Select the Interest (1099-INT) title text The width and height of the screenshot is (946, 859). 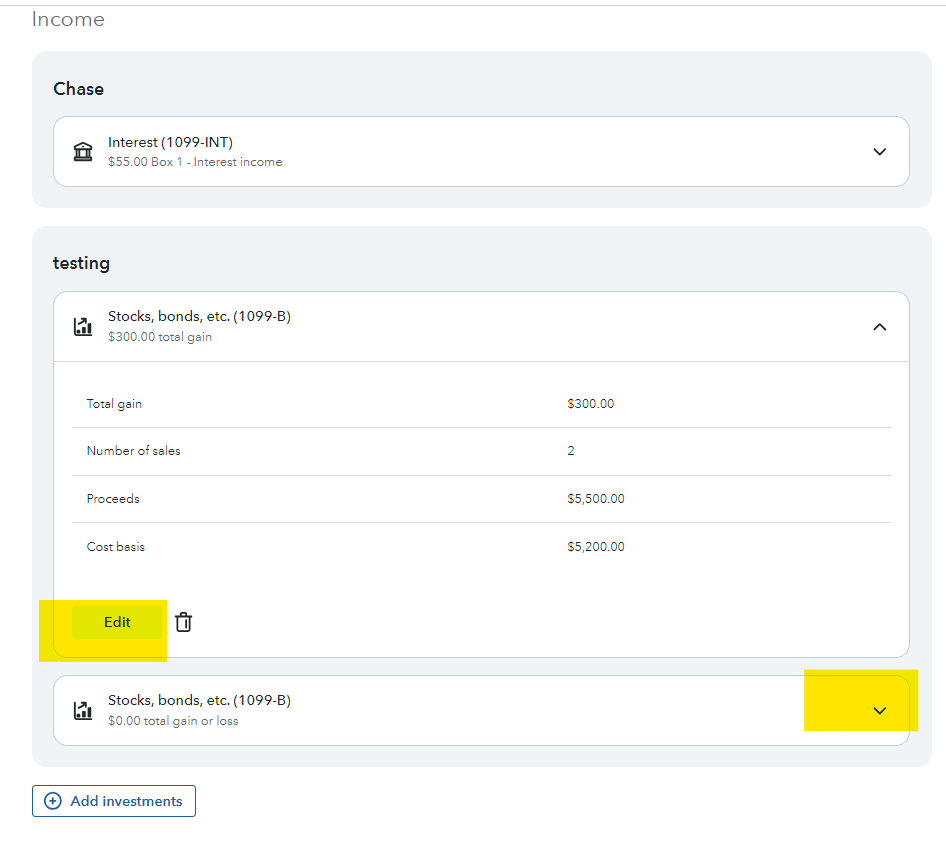[x=170, y=143]
